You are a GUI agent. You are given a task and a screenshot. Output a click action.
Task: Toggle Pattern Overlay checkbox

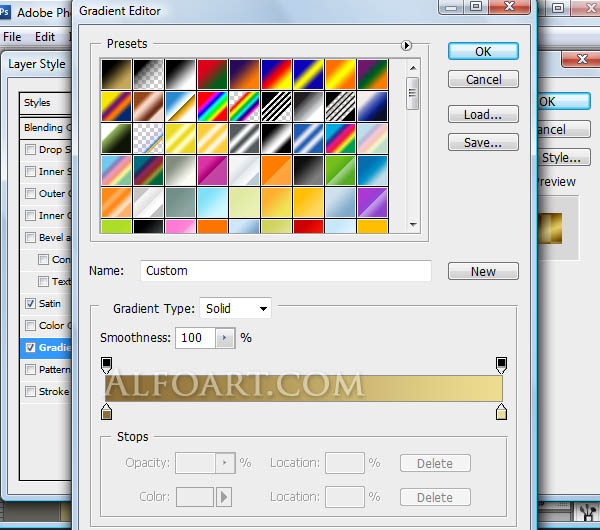click(x=30, y=370)
